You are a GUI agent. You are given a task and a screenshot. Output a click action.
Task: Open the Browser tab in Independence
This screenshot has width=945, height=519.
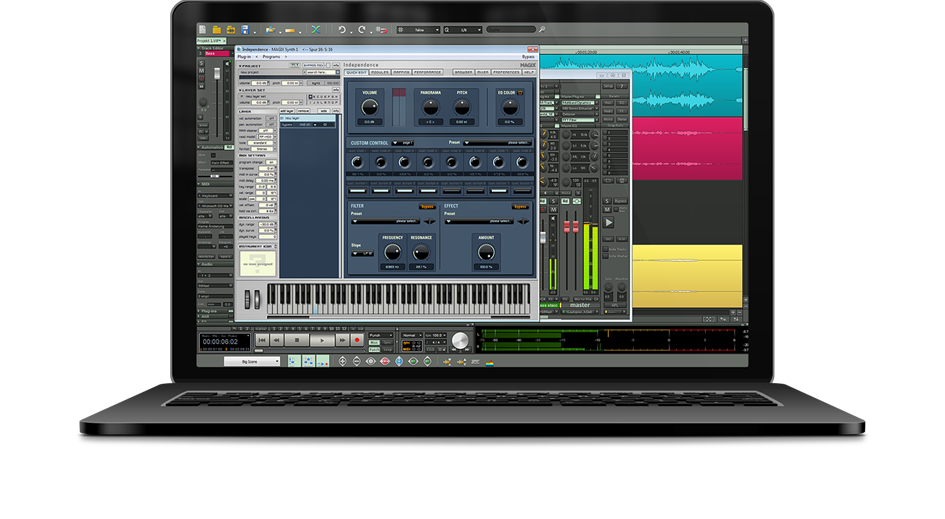(463, 72)
